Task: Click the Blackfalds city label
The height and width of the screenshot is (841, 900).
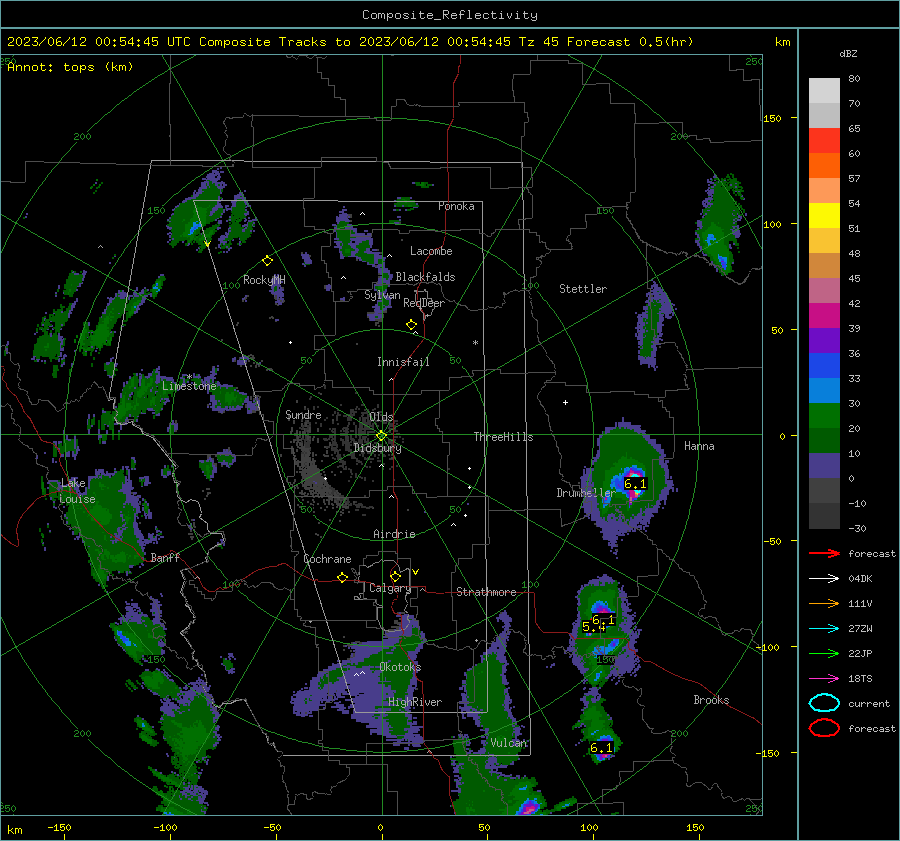Action: (x=425, y=277)
